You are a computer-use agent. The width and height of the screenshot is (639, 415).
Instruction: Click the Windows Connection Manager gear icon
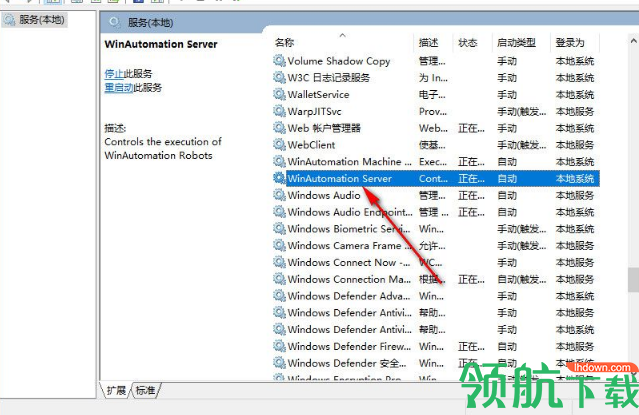coord(279,279)
